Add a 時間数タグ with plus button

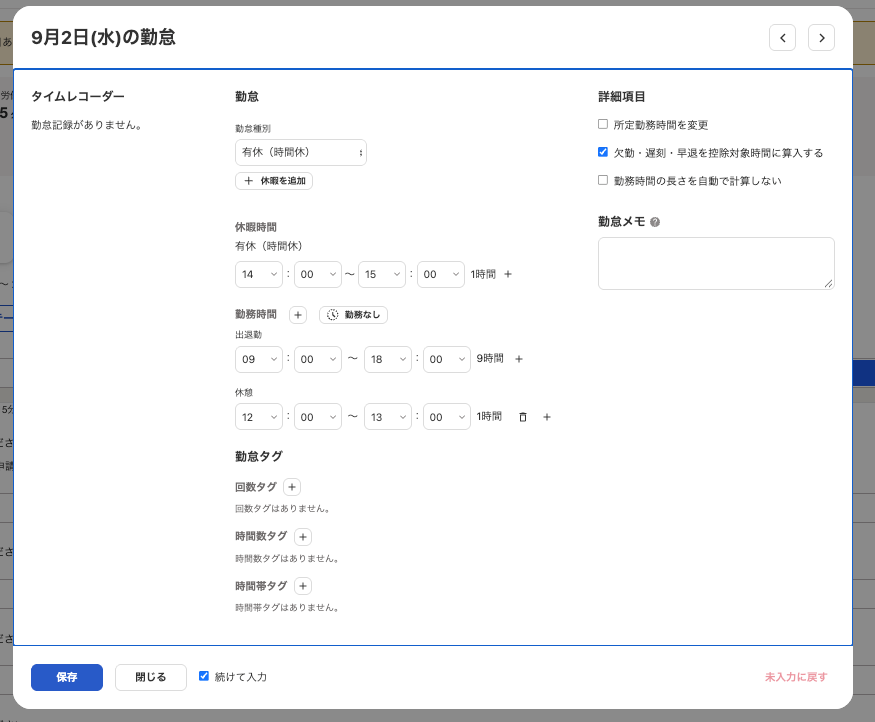pos(303,537)
